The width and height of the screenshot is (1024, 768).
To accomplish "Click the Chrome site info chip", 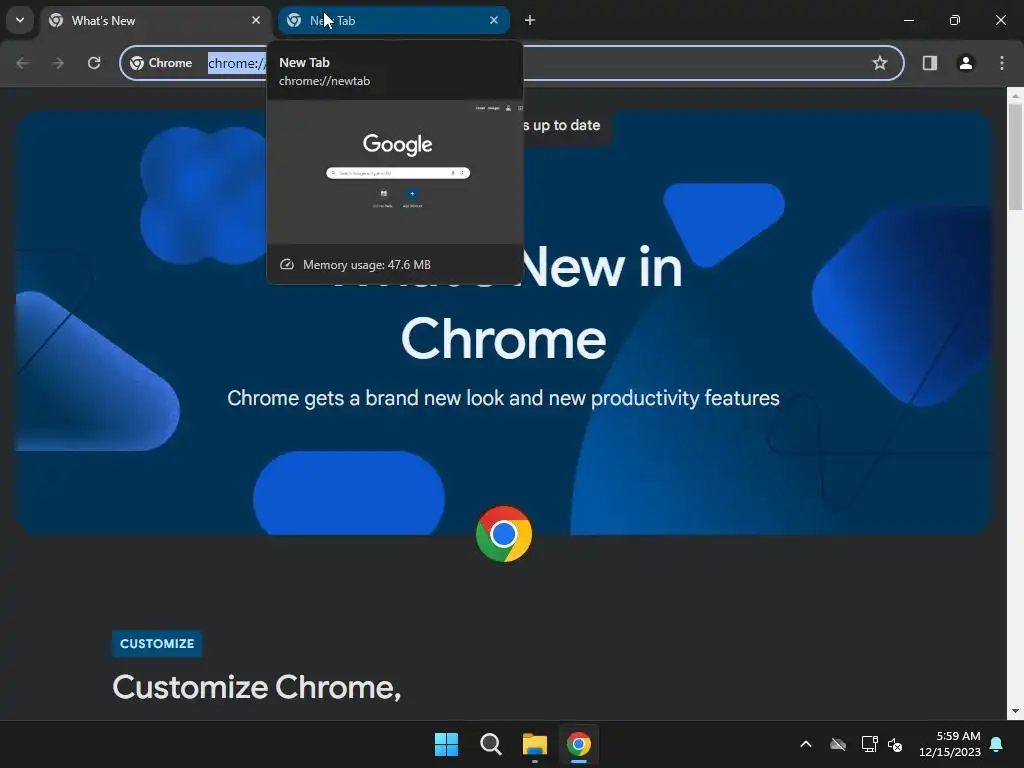I will coord(162,63).
